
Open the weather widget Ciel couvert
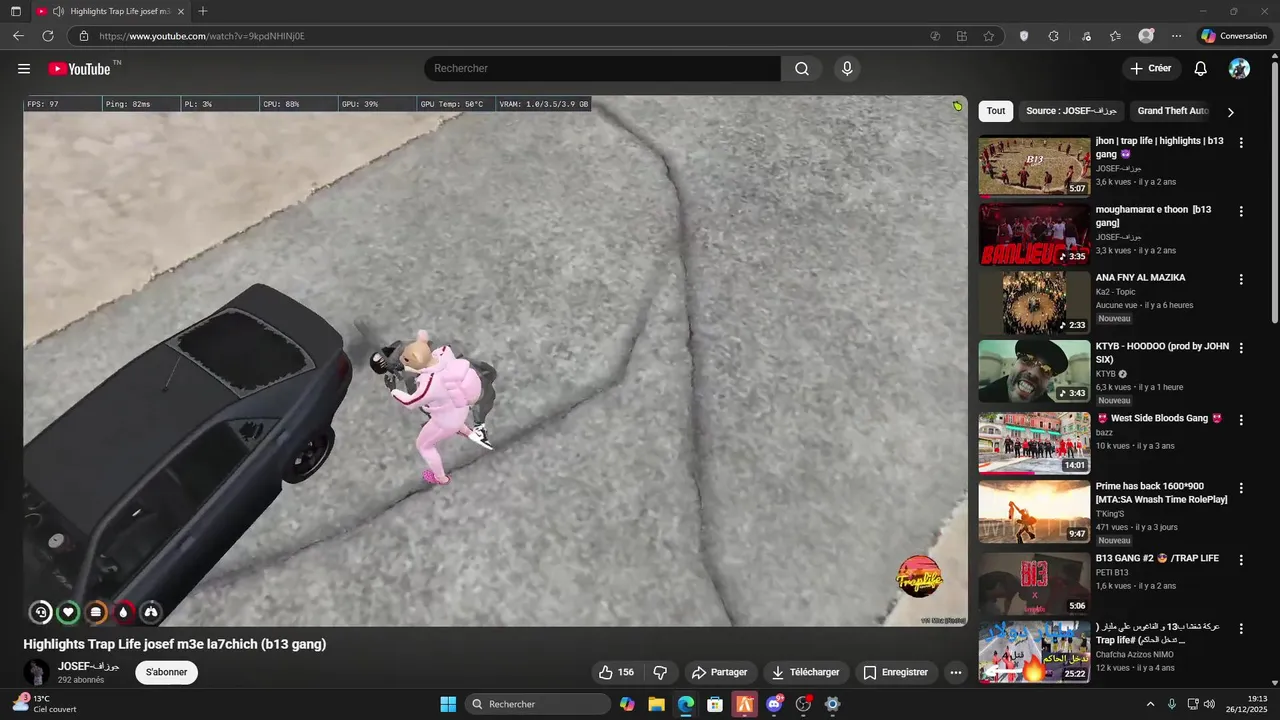(45, 704)
